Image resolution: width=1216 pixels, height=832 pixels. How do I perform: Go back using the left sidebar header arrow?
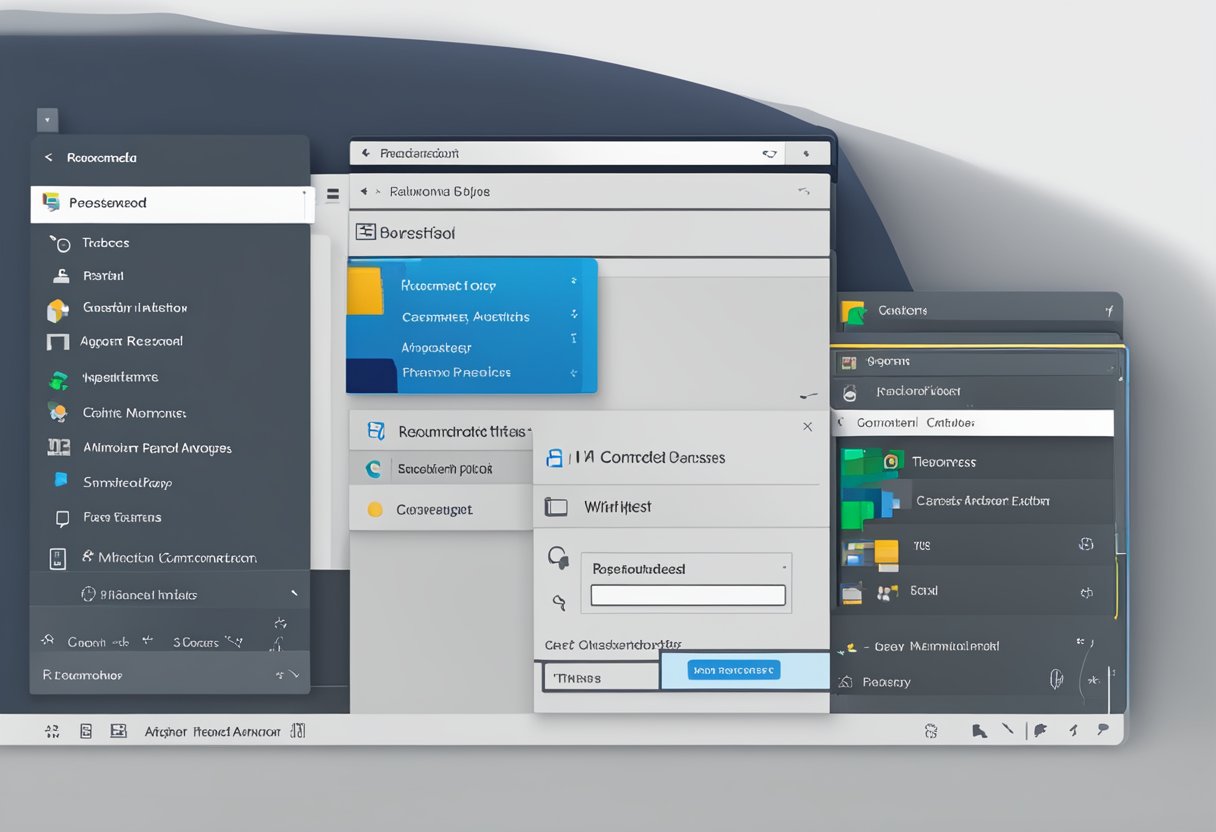[x=48, y=158]
